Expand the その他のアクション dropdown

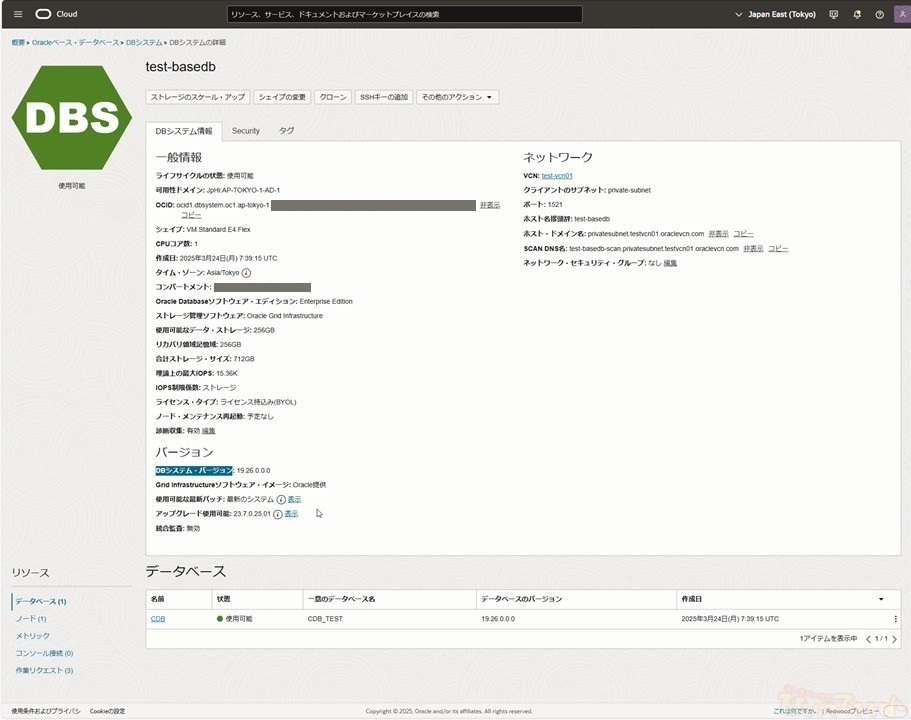[x=457, y=97]
